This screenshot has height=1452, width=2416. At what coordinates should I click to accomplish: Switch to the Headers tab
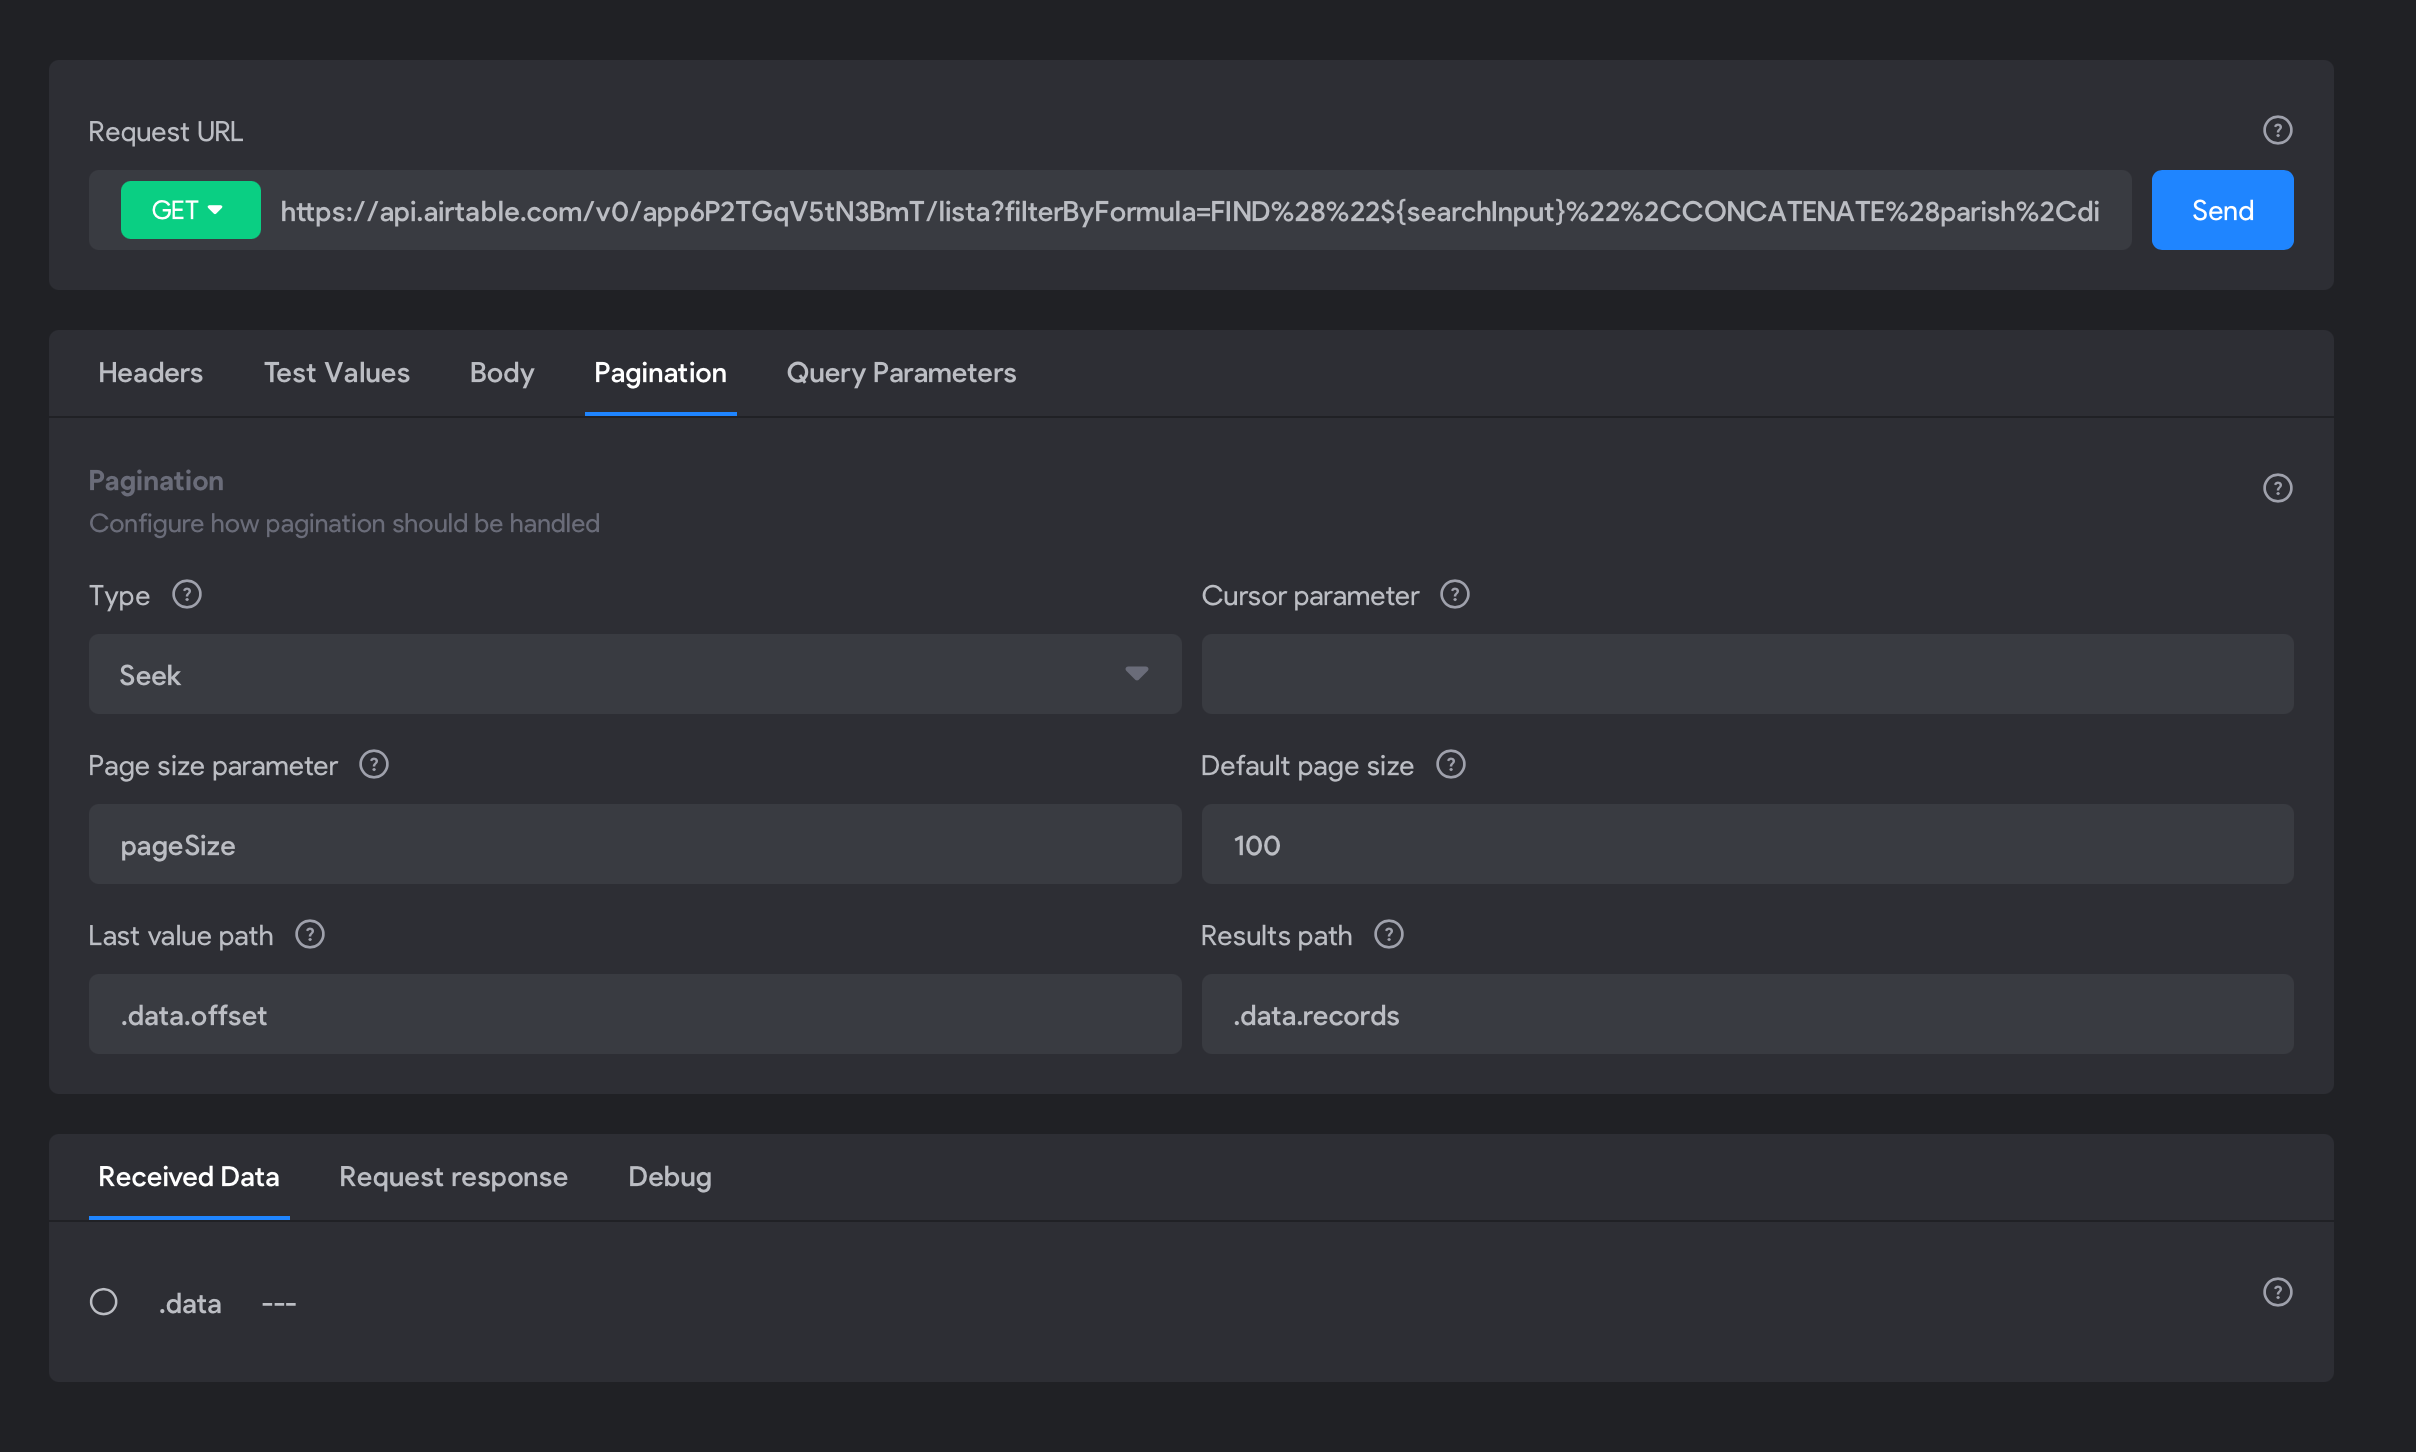pyautogui.click(x=150, y=373)
